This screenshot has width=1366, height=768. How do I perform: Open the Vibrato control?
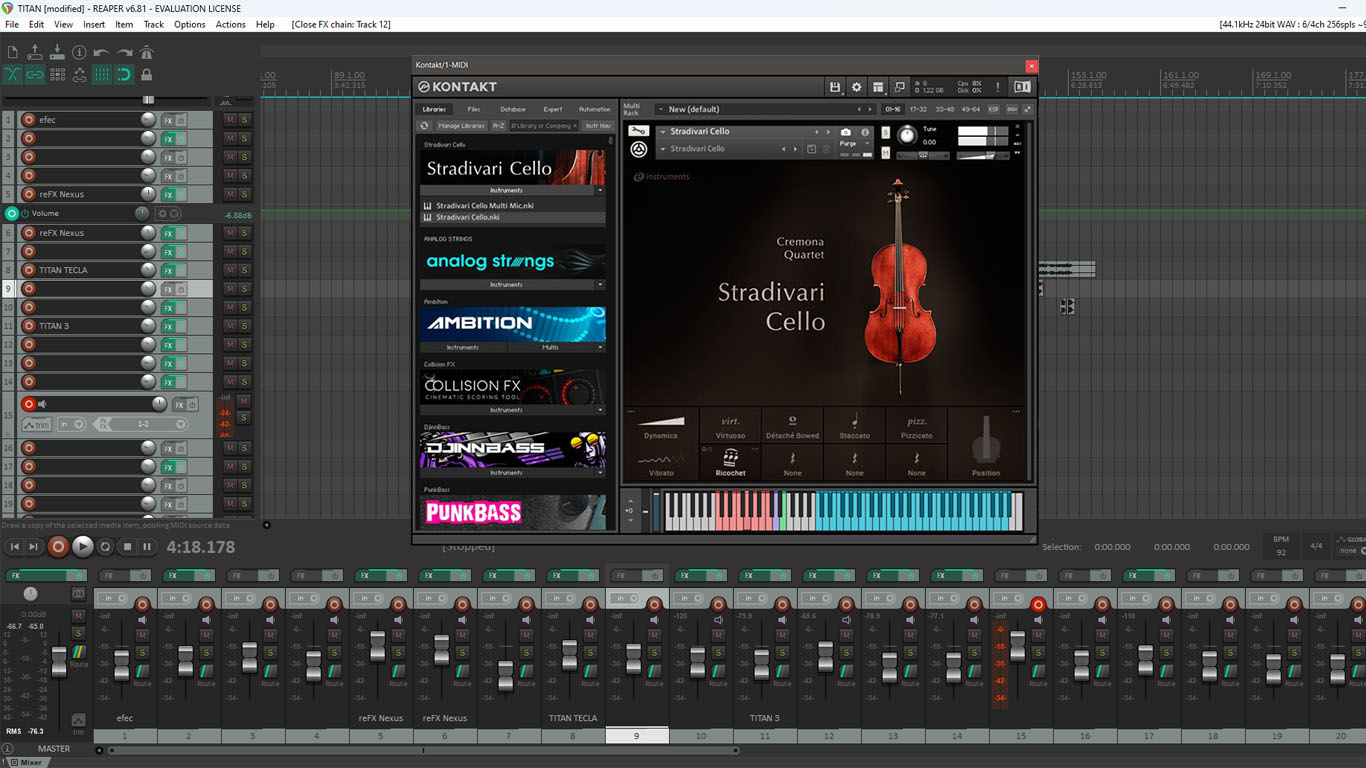[660, 462]
